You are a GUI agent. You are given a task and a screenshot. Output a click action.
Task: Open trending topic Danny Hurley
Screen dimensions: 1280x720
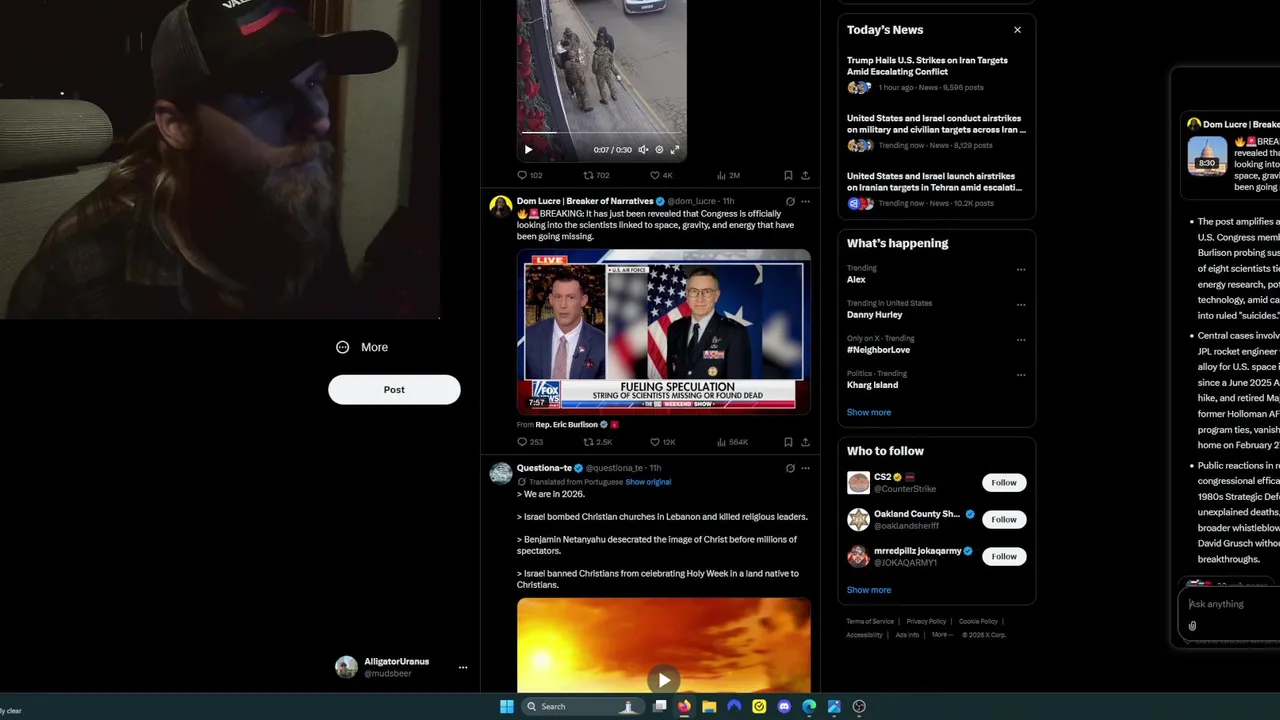(874, 315)
